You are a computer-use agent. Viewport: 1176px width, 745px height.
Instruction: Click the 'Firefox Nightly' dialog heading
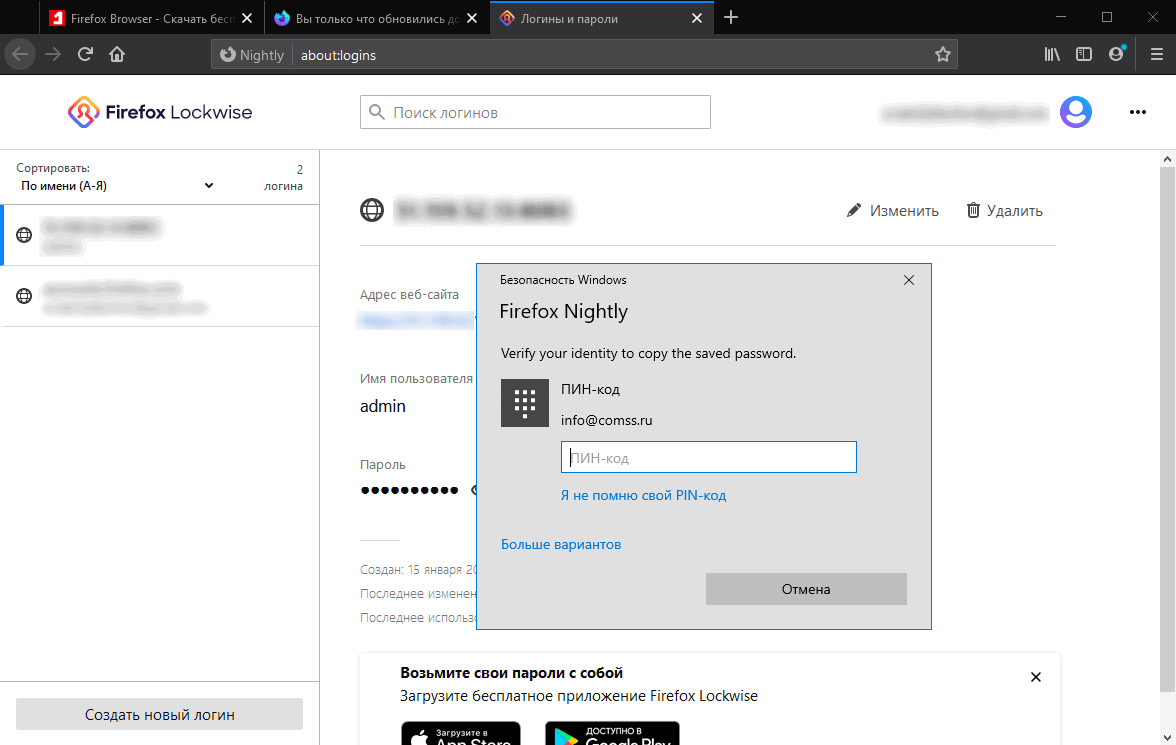[563, 311]
